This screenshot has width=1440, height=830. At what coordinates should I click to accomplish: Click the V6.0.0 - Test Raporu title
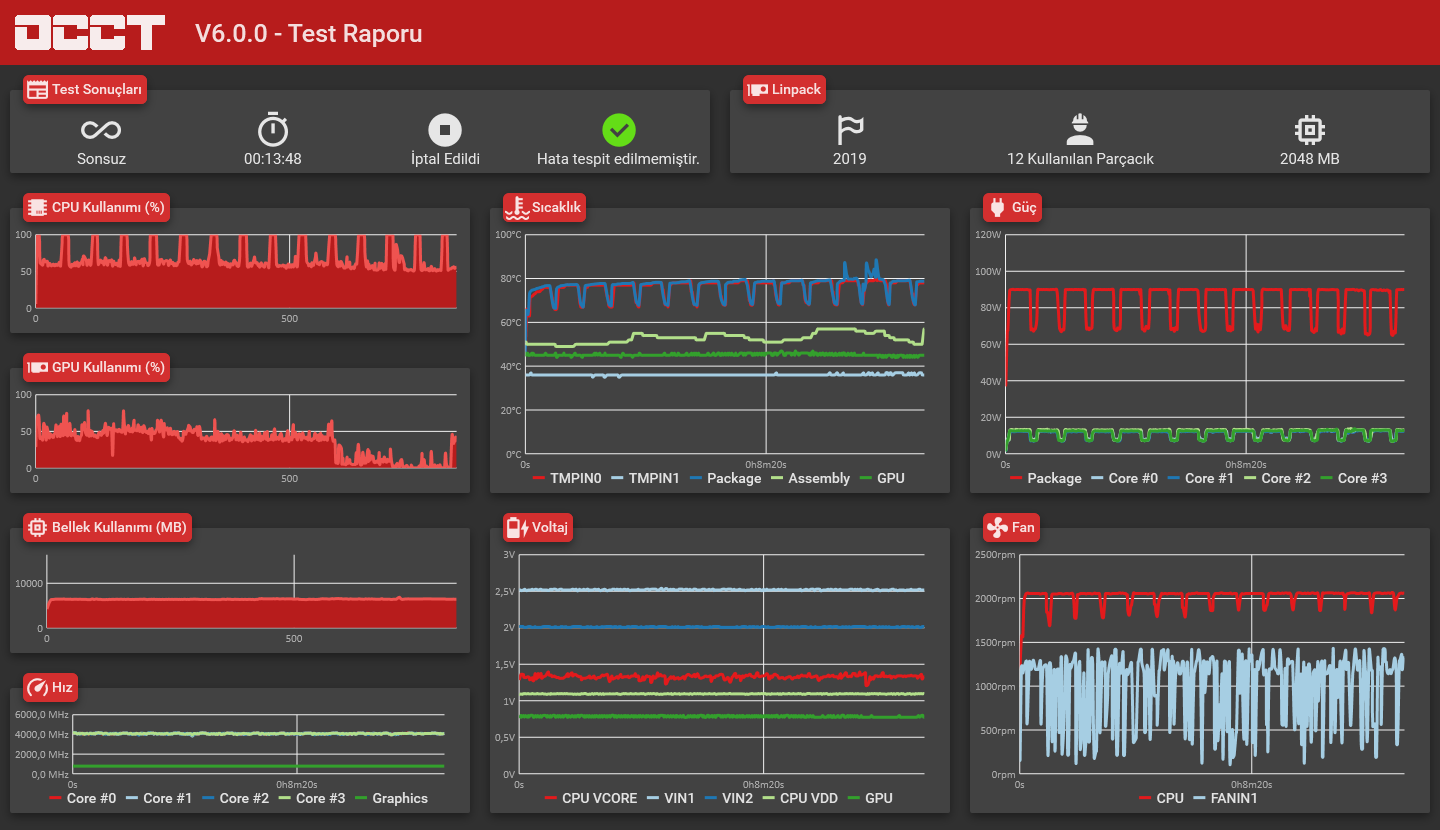[x=308, y=33]
